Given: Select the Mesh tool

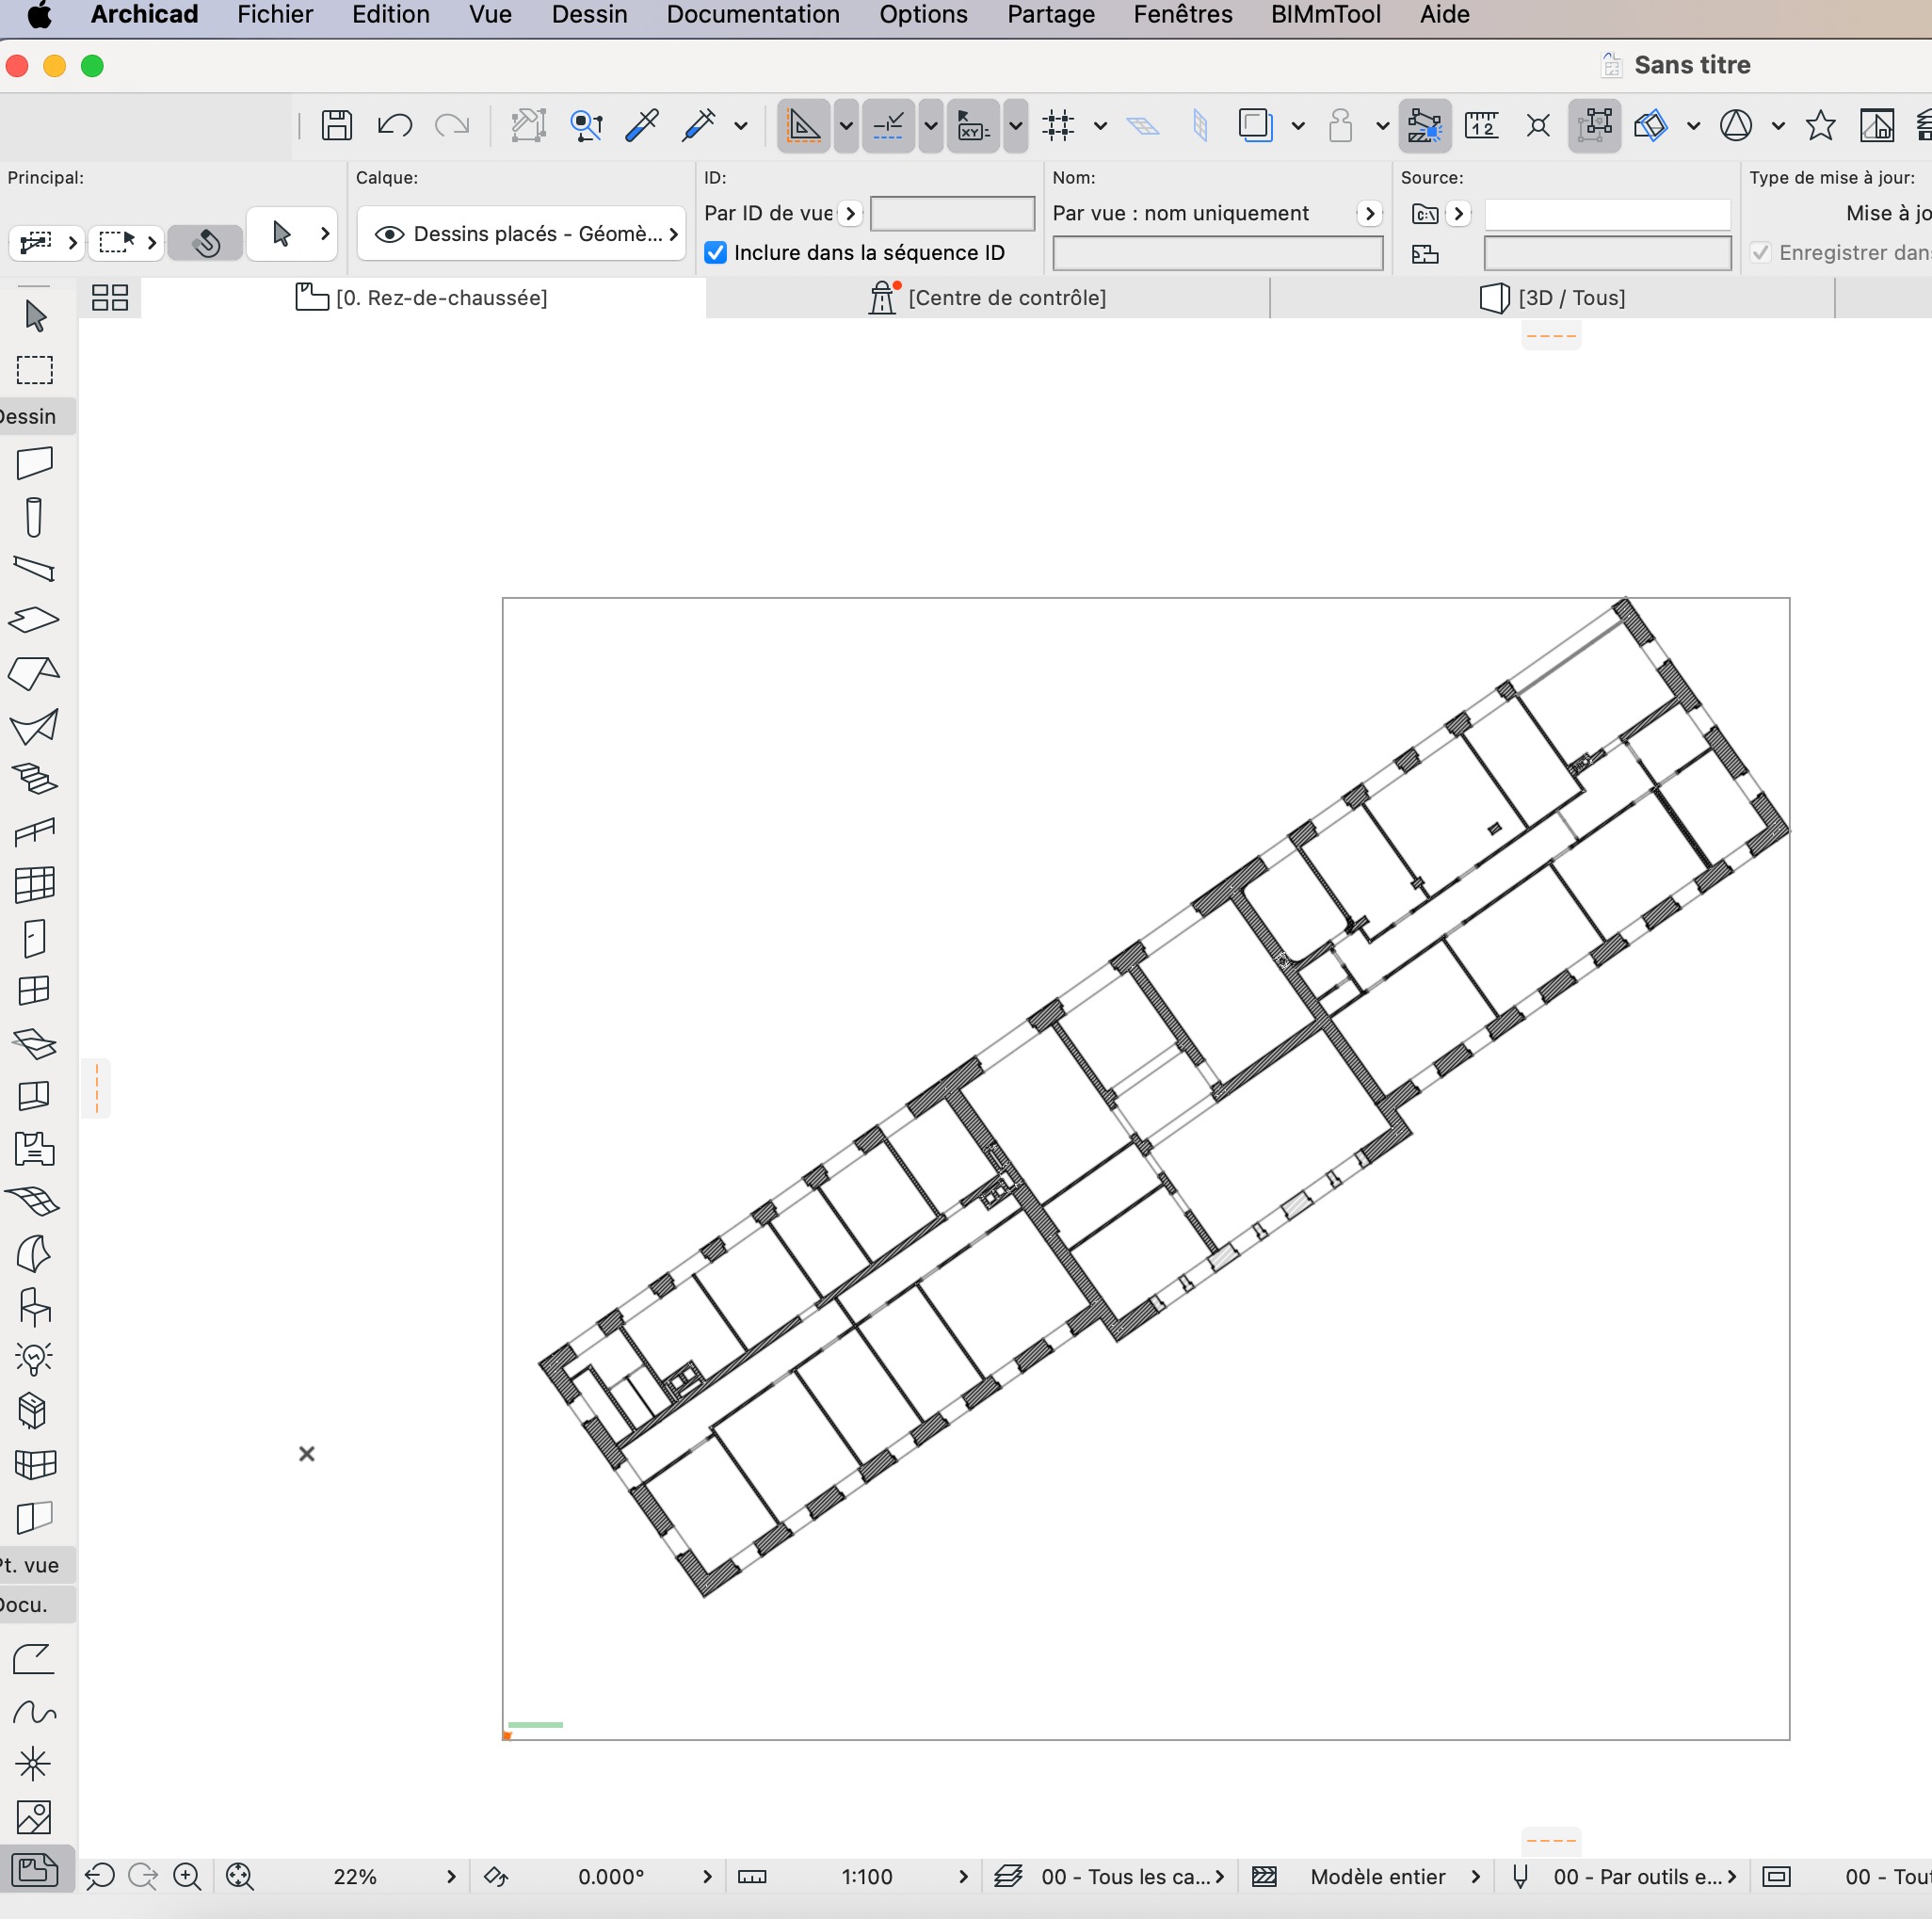Looking at the screenshot, I should [x=34, y=1200].
